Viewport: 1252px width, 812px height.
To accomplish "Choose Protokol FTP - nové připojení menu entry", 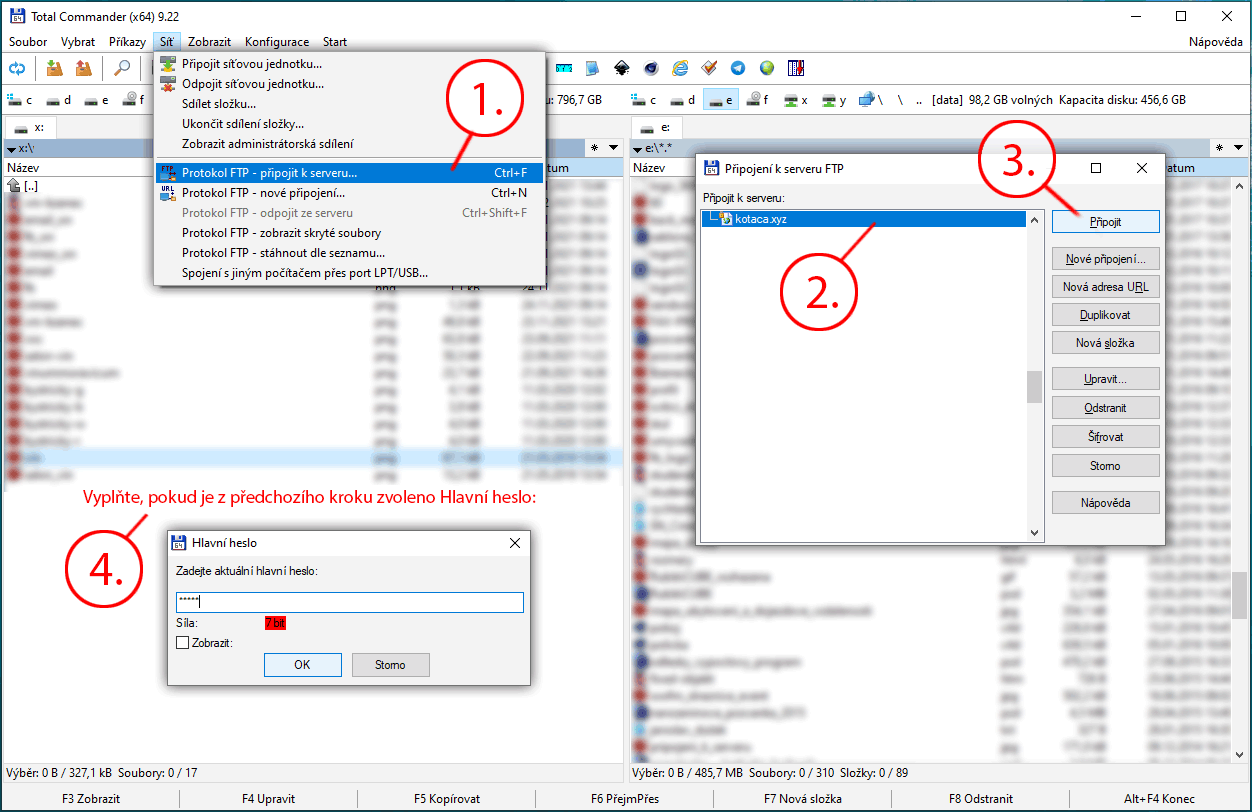I will [x=263, y=193].
